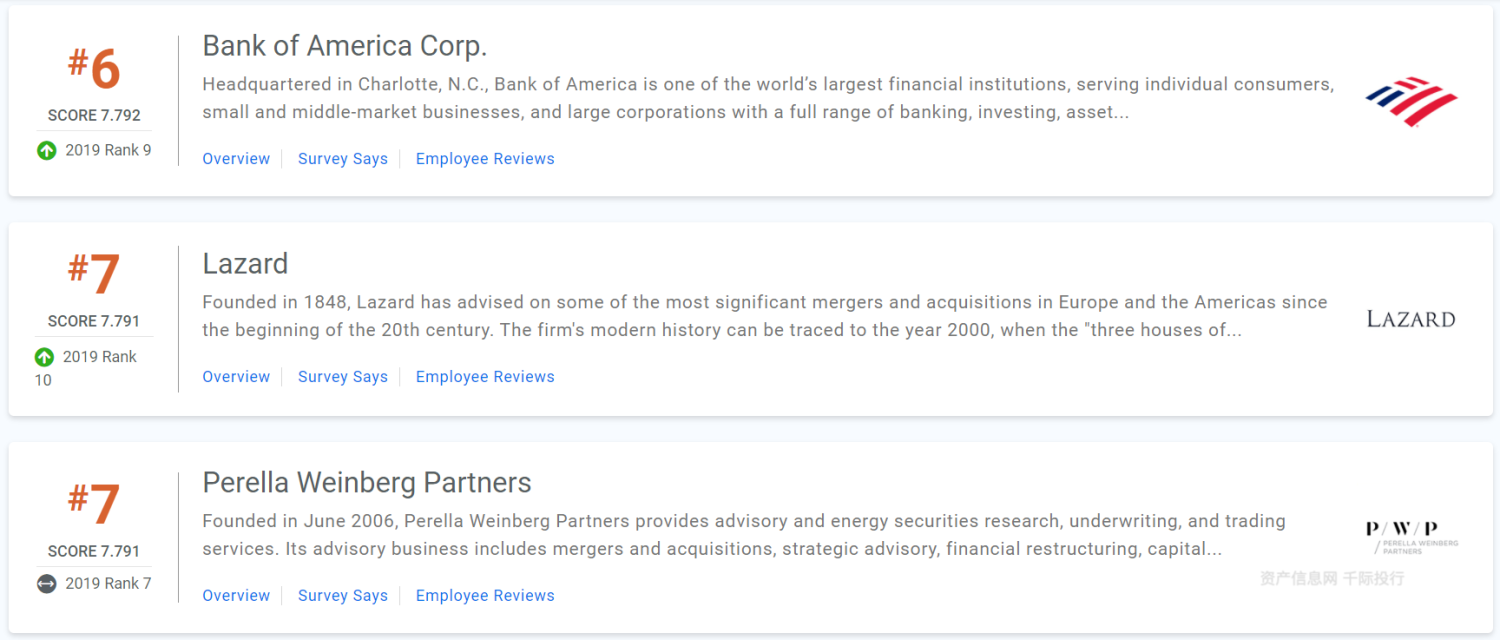
Task: Click unchanged-rank arrow icon for Perella Weinberg
Action: point(46,584)
